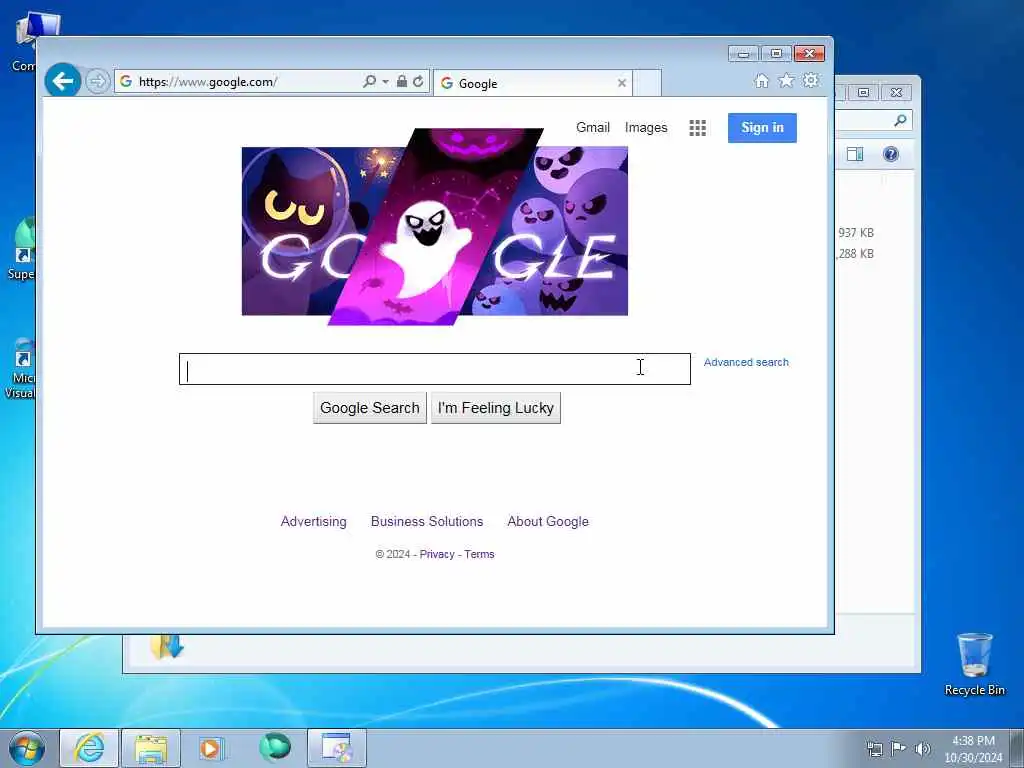
Task: Go back with the IE back arrow
Action: coord(63,81)
